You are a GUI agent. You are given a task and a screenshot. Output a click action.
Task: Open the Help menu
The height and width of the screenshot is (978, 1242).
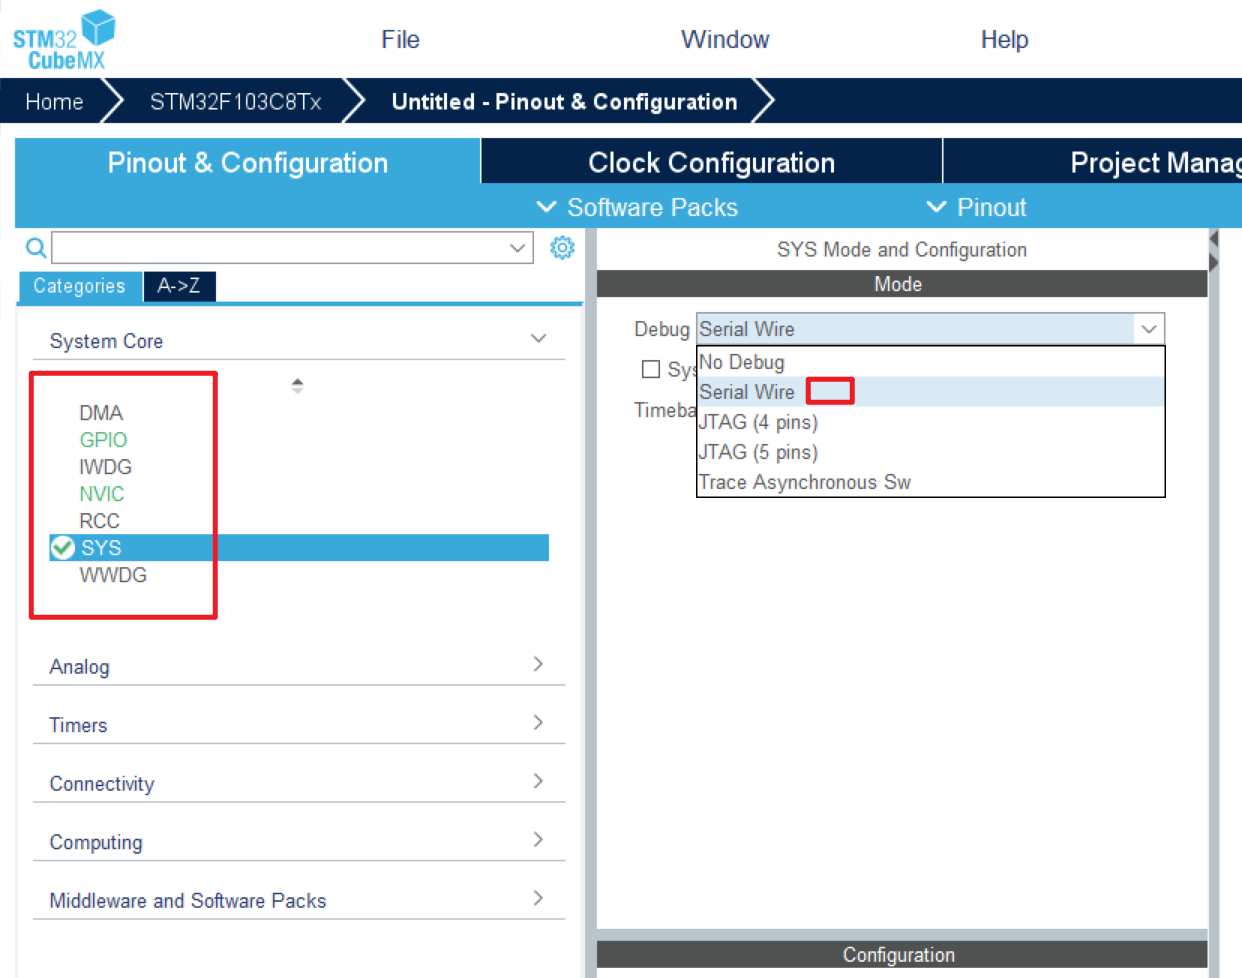tap(1004, 39)
